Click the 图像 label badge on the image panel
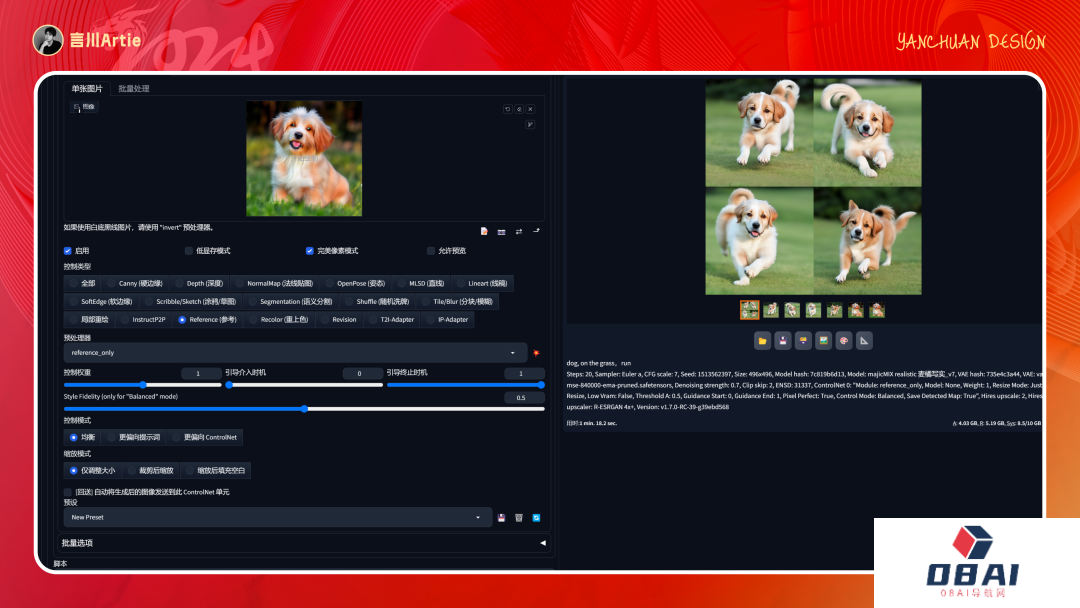The width and height of the screenshot is (1080, 608). tap(85, 107)
